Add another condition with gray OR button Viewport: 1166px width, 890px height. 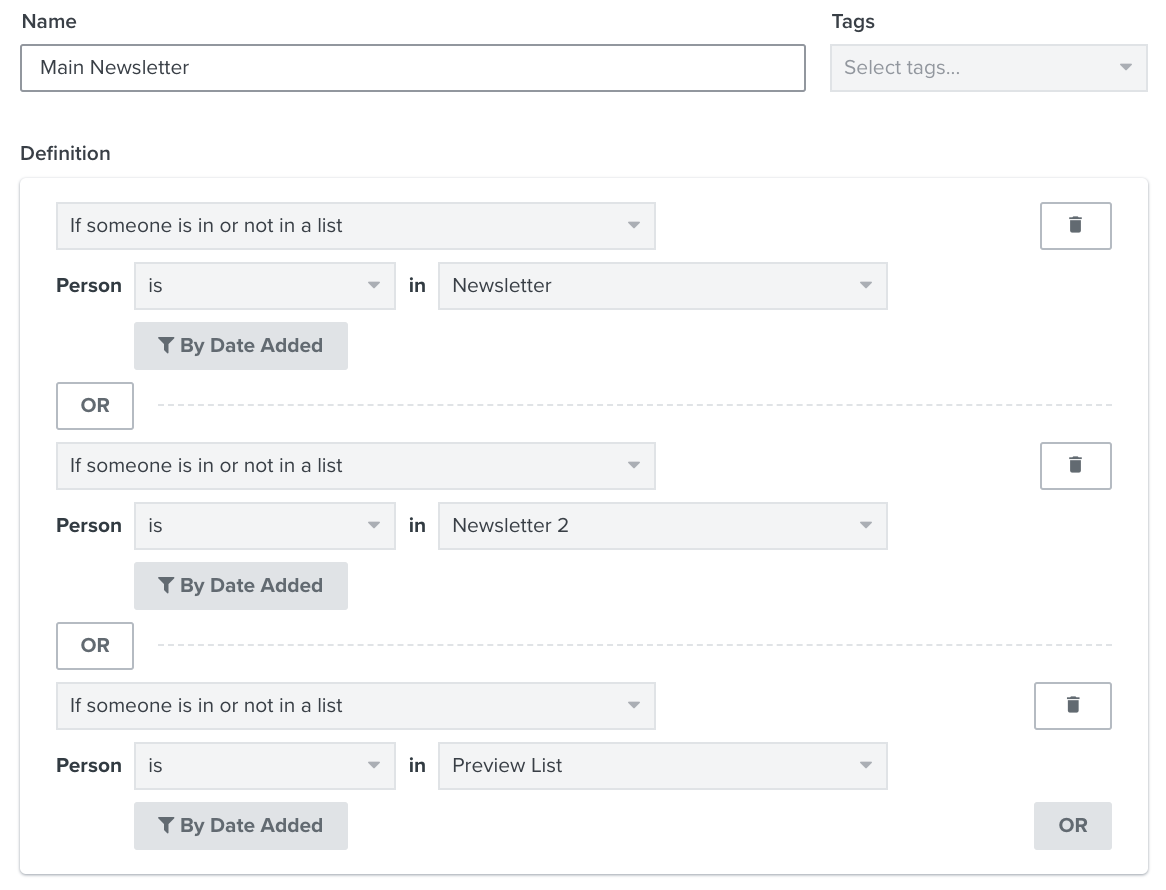pyautogui.click(x=1072, y=825)
